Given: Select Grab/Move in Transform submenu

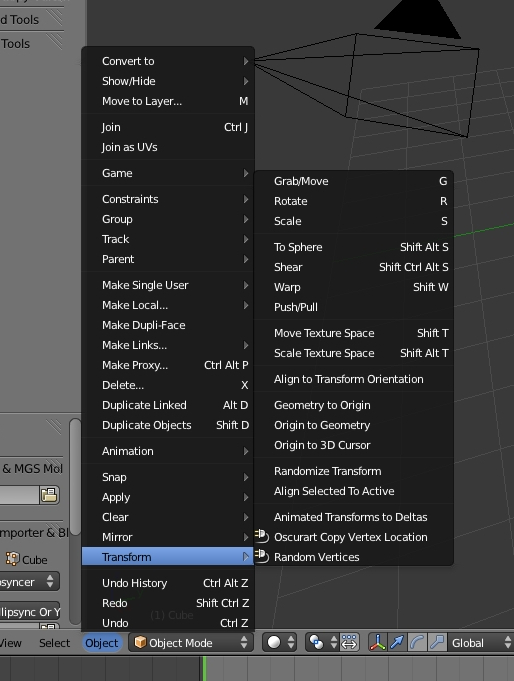Looking at the screenshot, I should (354, 181).
